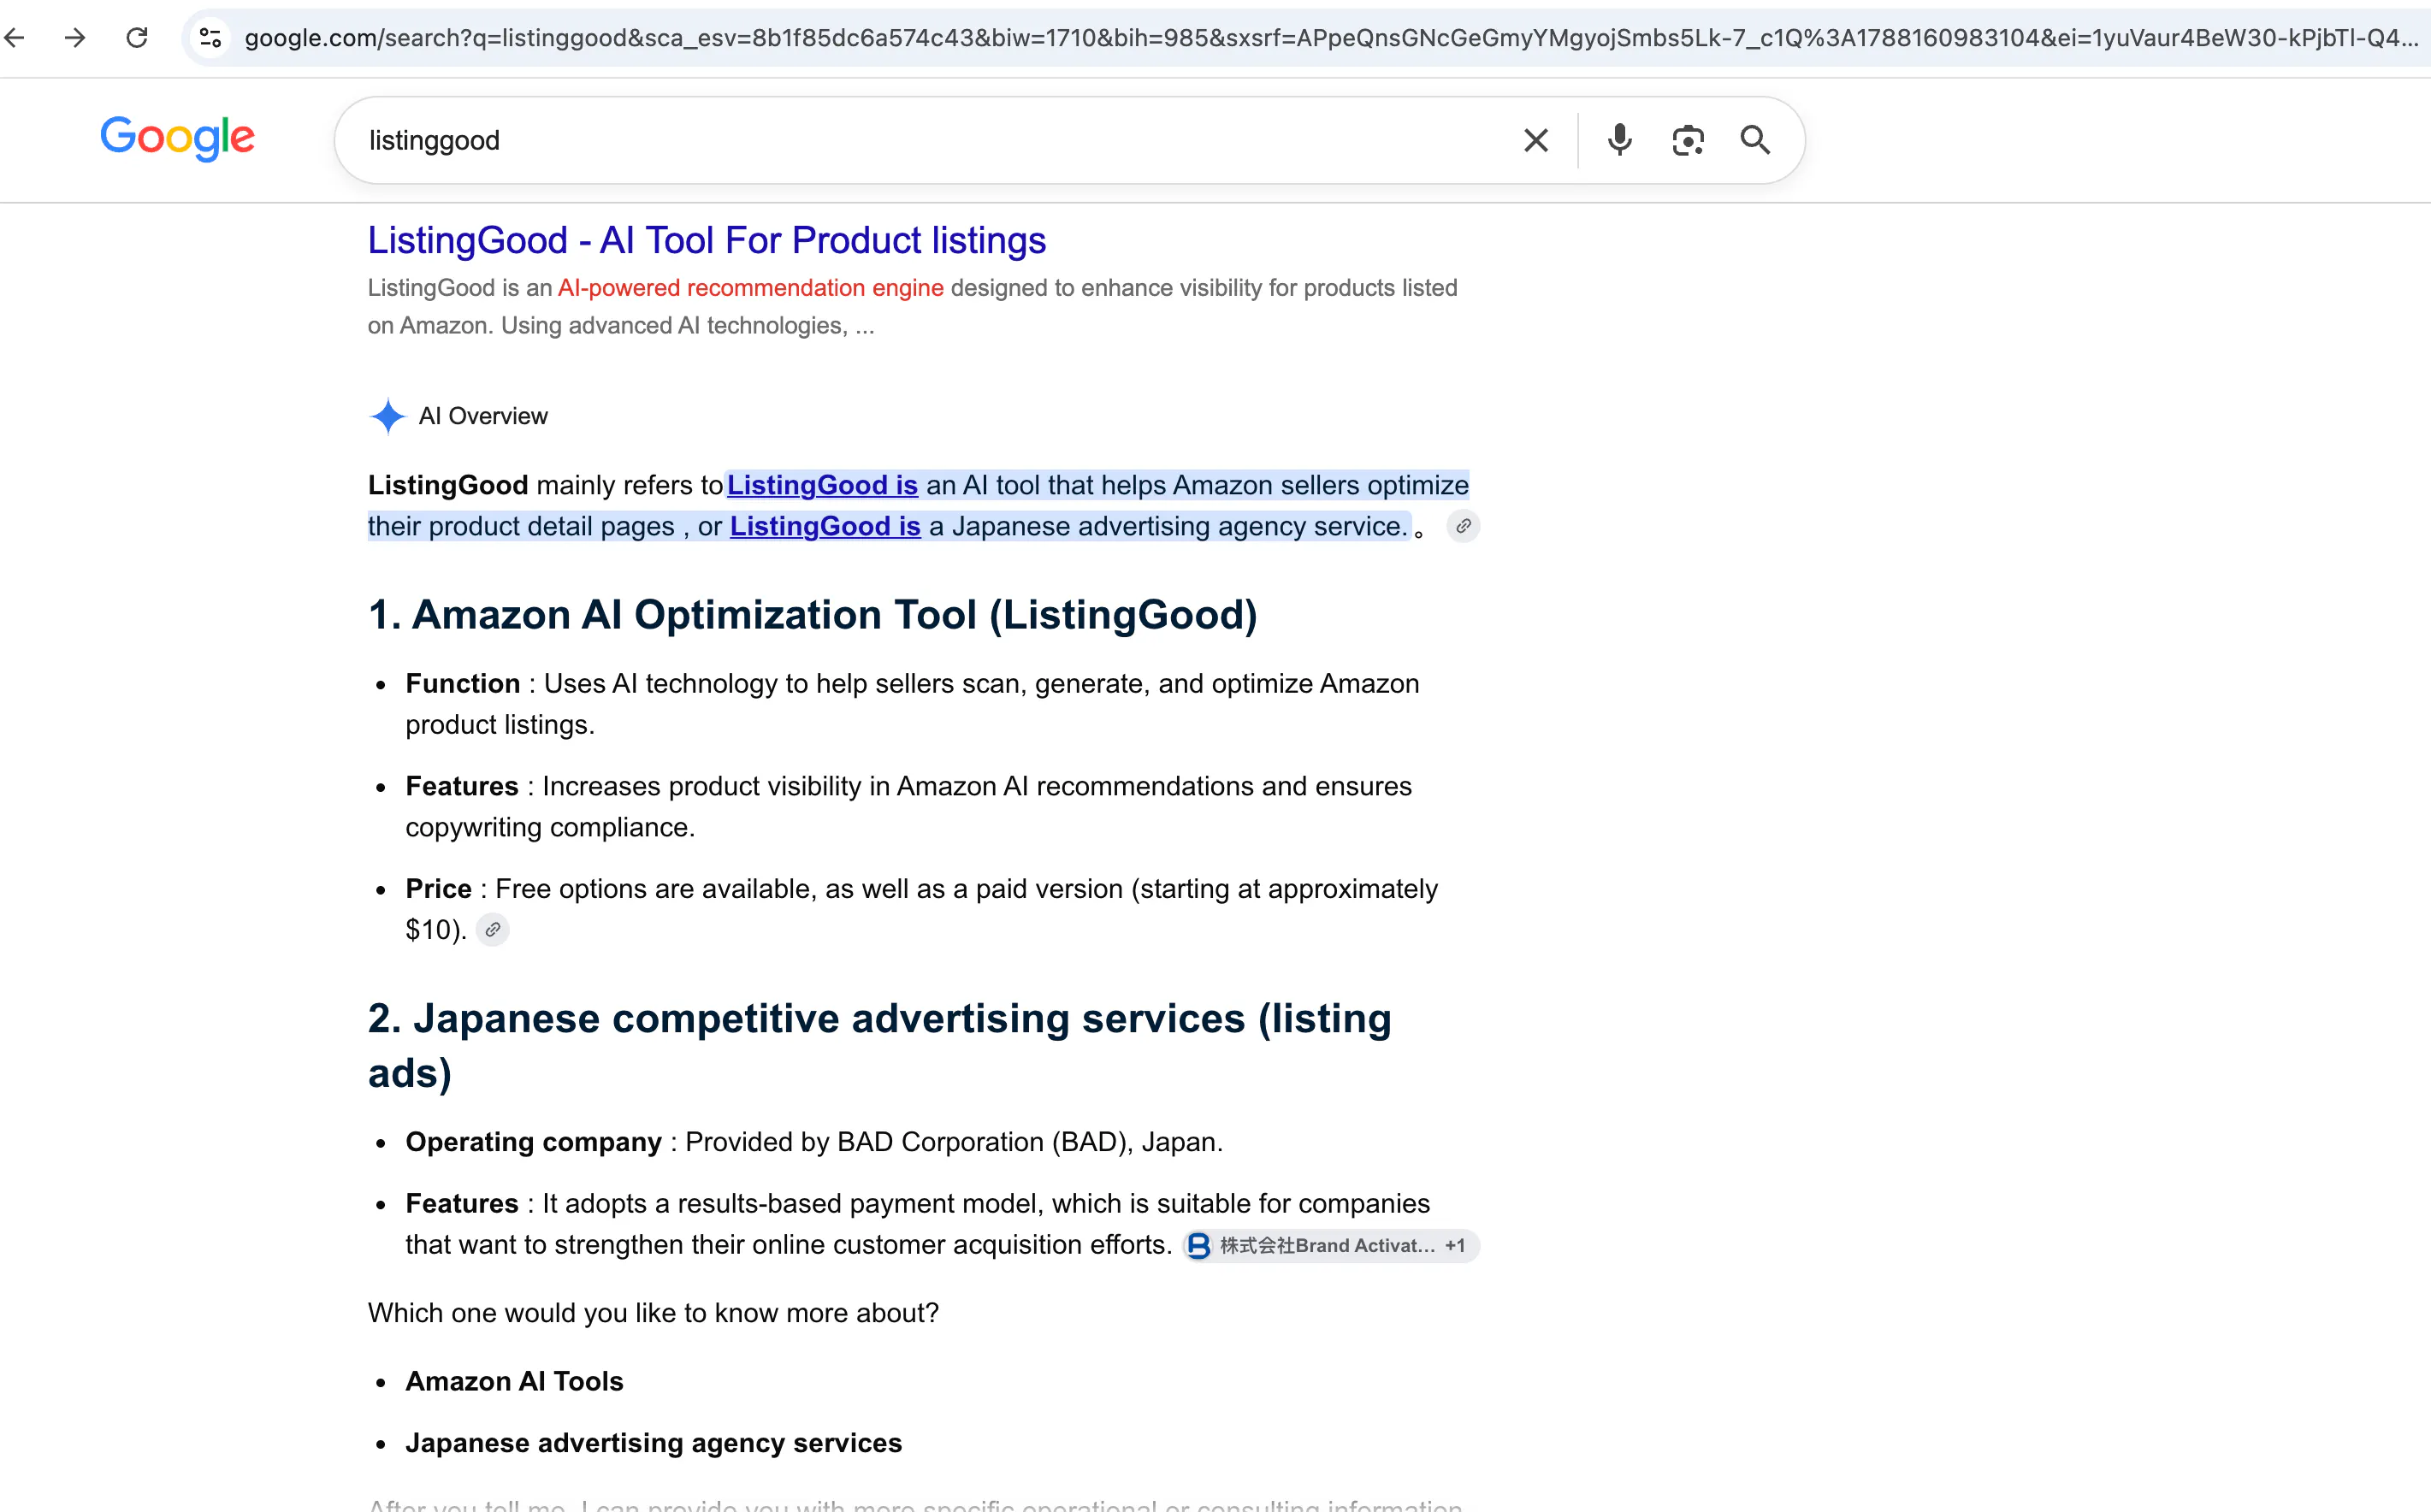Start voice search with microphone
Screen dimensions: 2431x1512
(x=1620, y=140)
